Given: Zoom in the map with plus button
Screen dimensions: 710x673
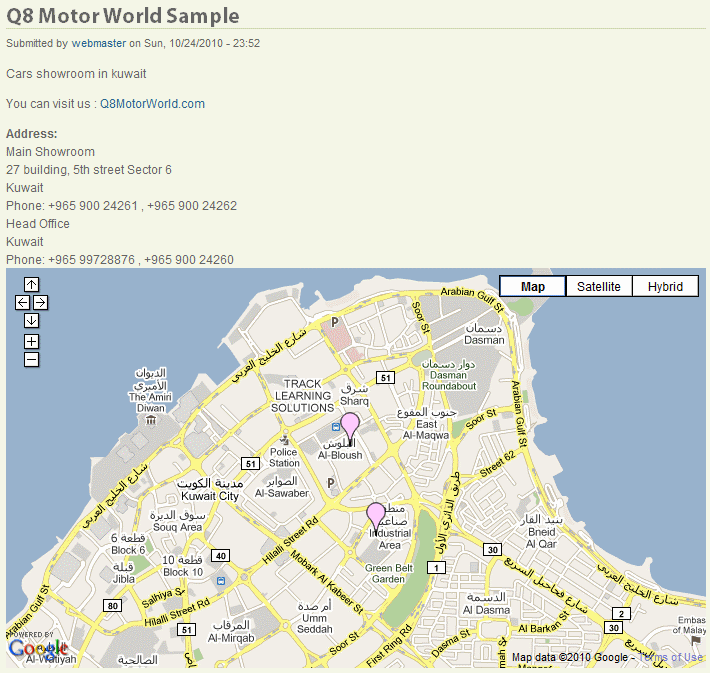Looking at the screenshot, I should click(31, 341).
